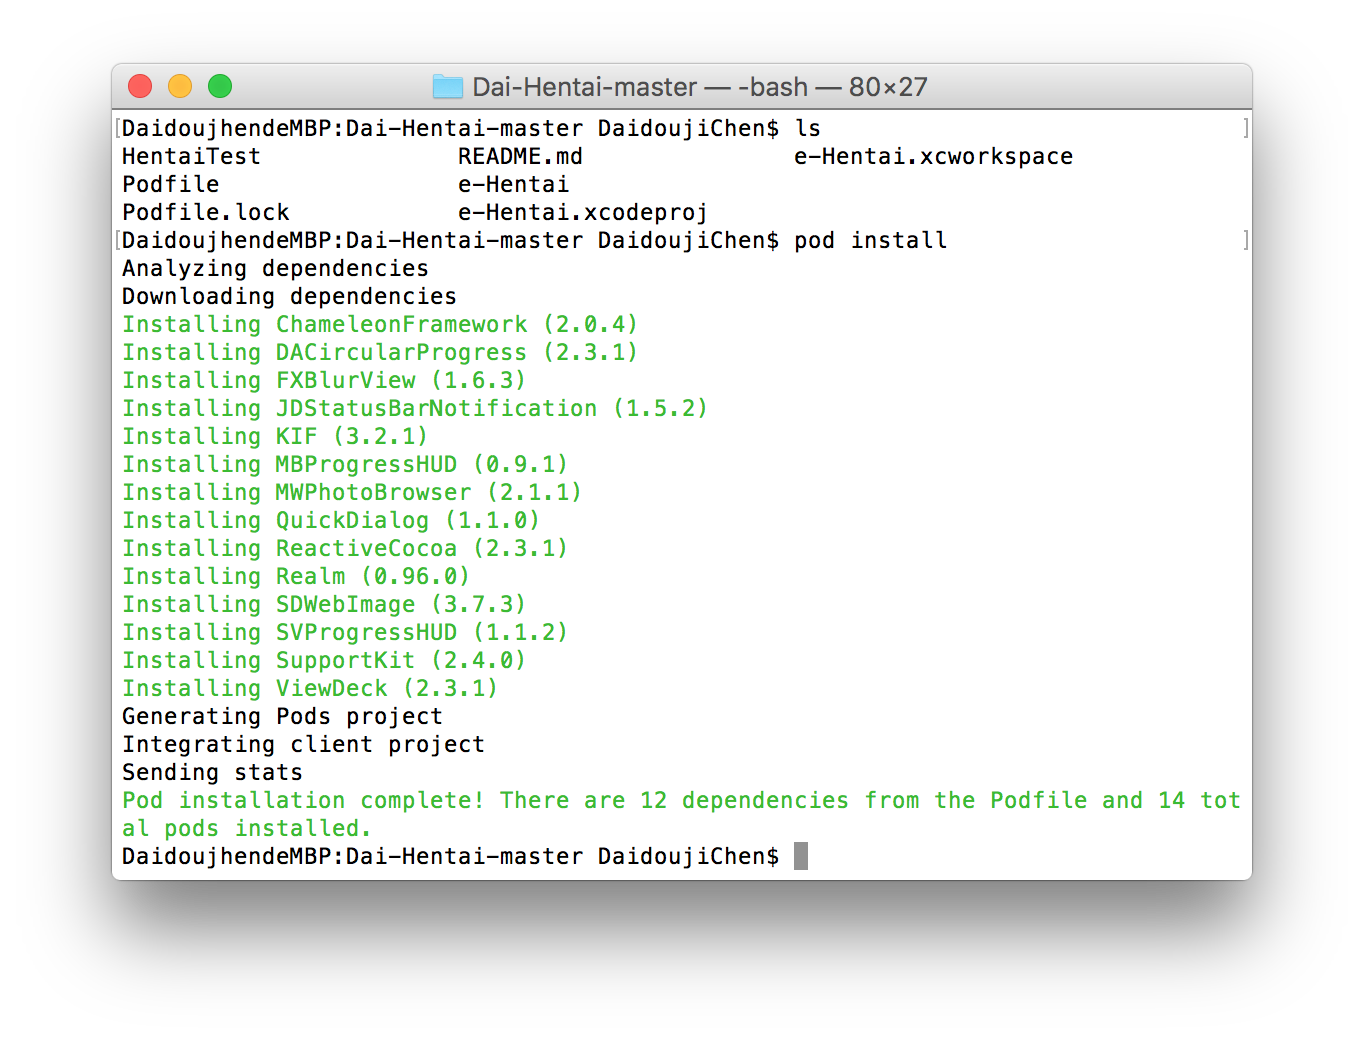The width and height of the screenshot is (1364, 1040).
Task: Click 'Installing SVProgressHUD (1.1.2)' line
Action: point(345,633)
